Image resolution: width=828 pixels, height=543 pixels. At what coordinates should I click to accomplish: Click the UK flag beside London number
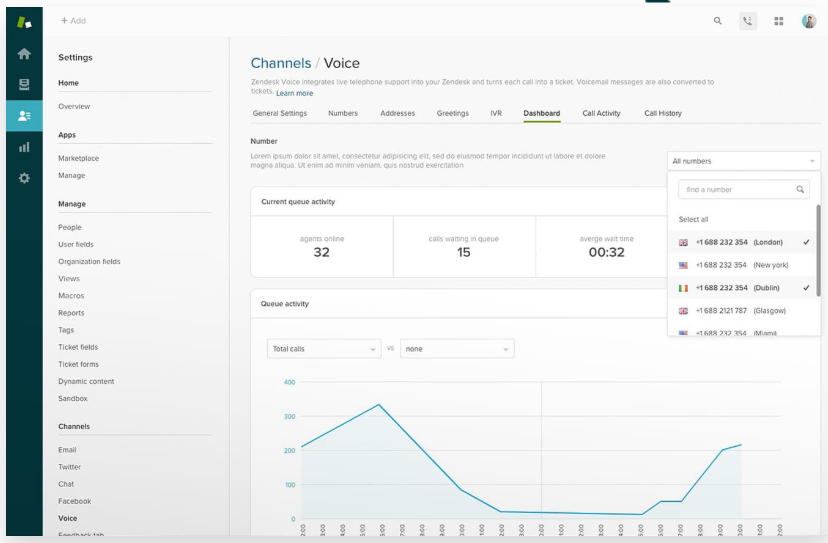tap(683, 242)
